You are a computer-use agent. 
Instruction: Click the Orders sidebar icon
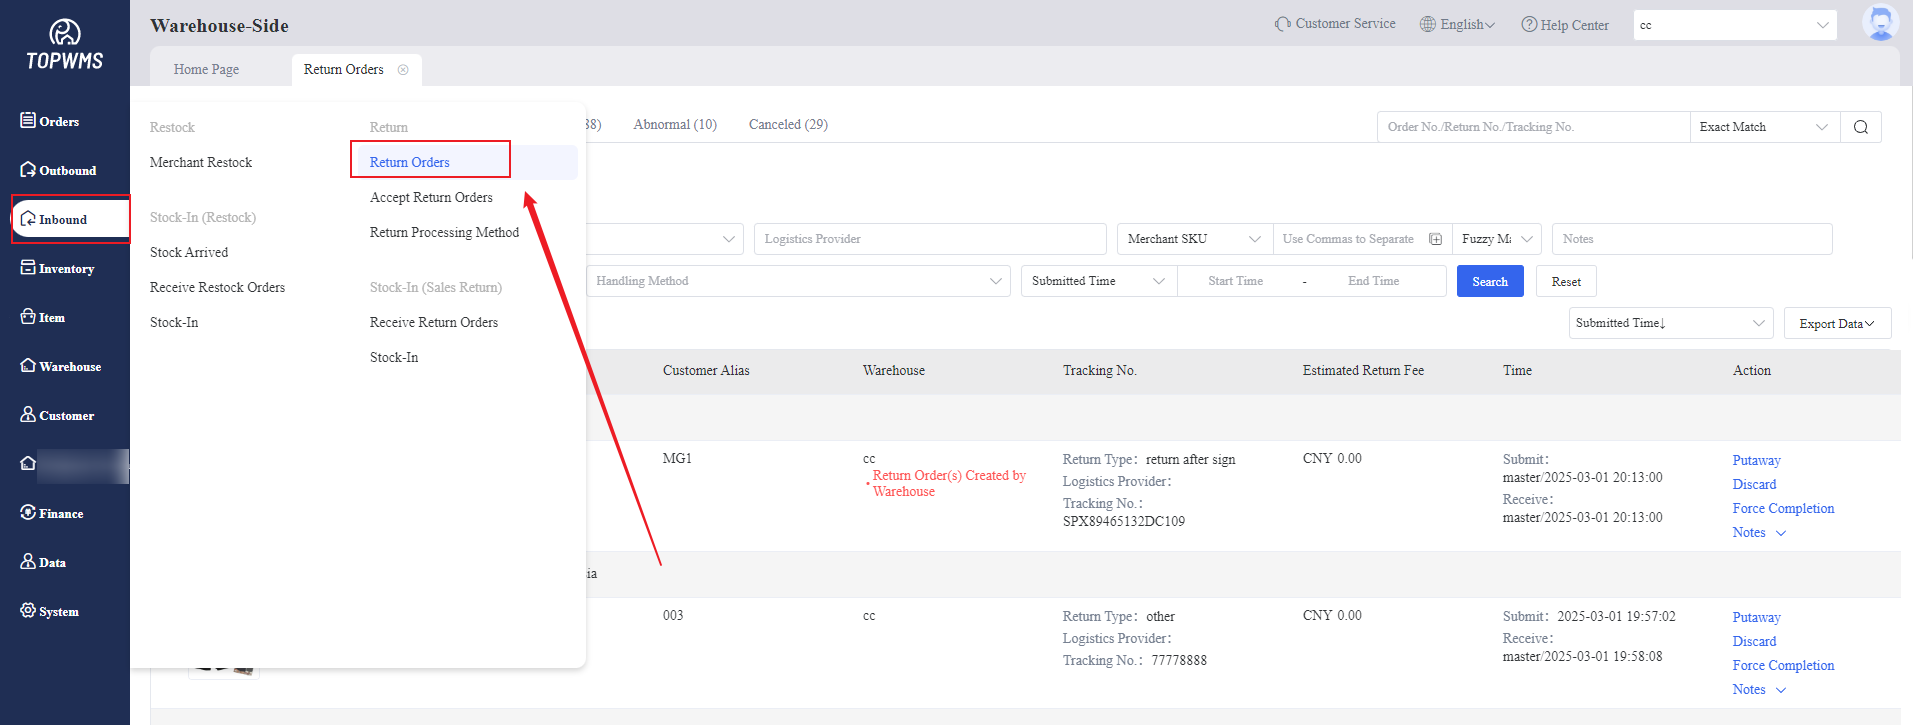pos(28,121)
